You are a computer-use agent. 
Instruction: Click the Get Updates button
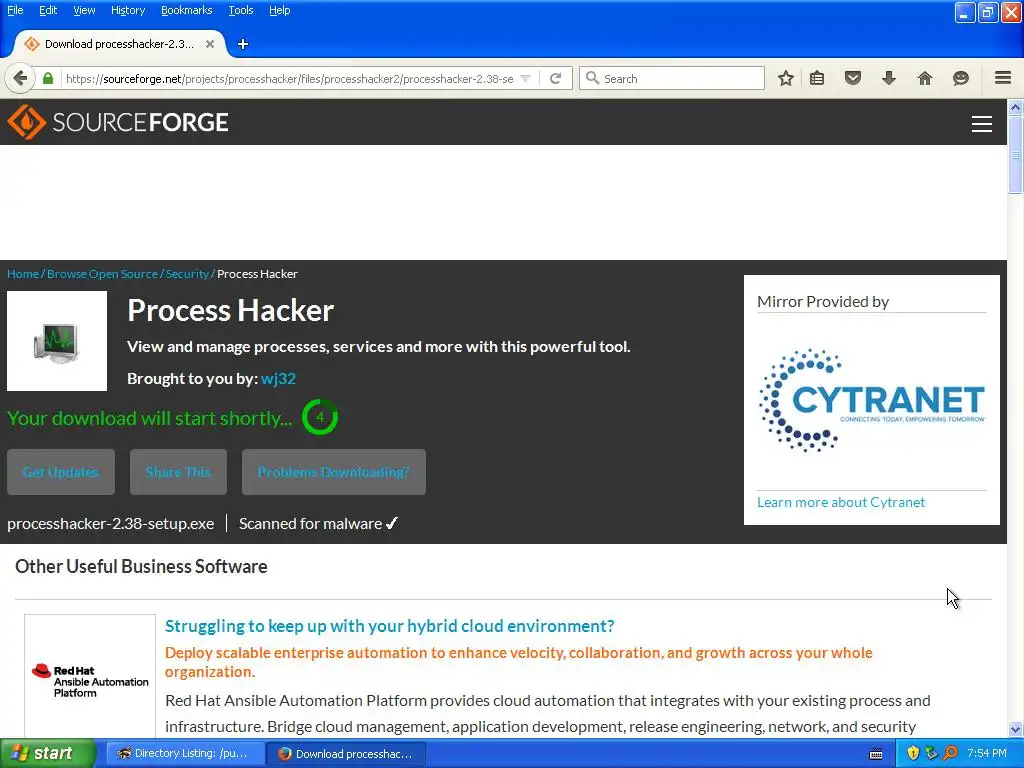[x=61, y=472]
